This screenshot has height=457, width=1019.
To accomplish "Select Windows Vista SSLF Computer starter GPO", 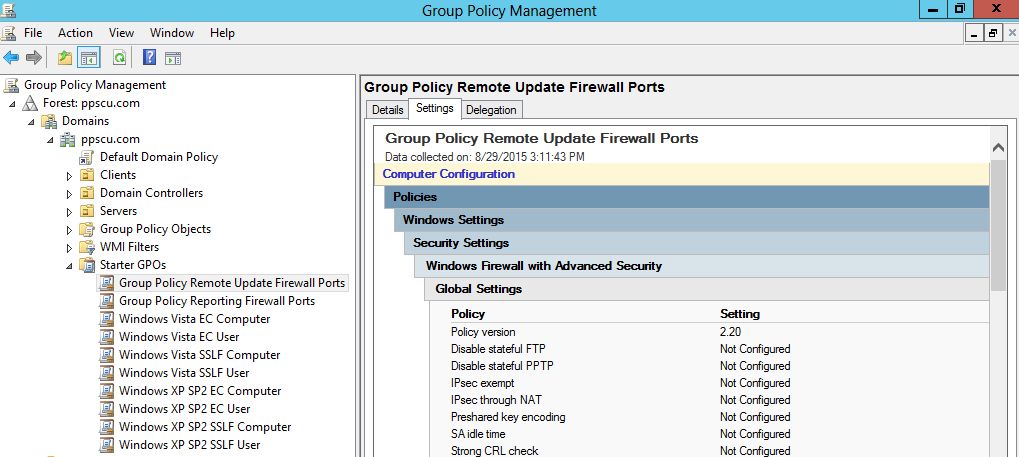I will point(200,355).
